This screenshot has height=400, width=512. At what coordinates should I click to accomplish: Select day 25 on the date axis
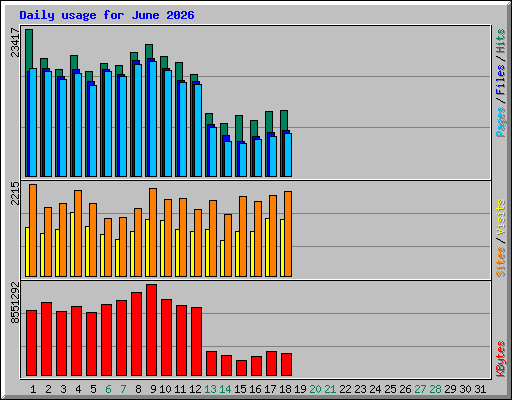click(x=390, y=389)
